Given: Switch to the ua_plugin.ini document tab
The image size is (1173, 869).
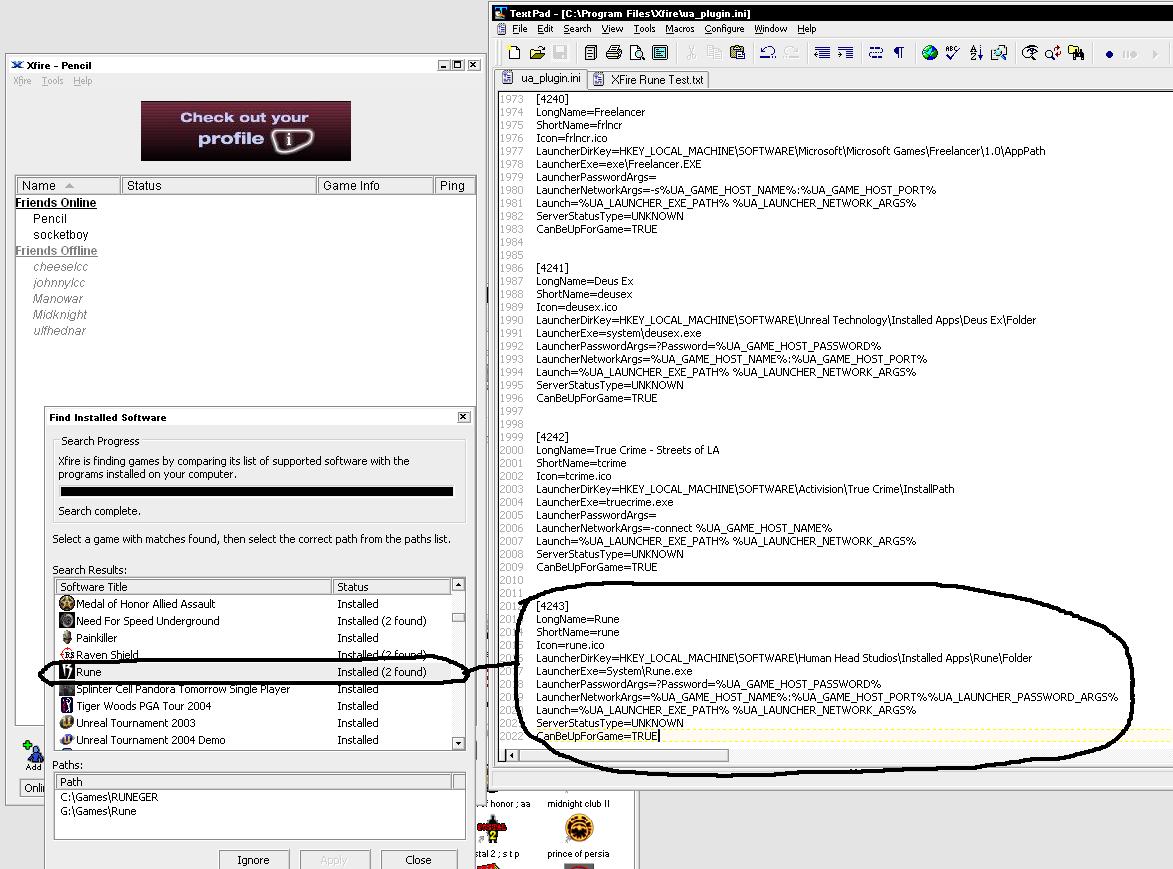Looking at the screenshot, I should tap(542, 79).
